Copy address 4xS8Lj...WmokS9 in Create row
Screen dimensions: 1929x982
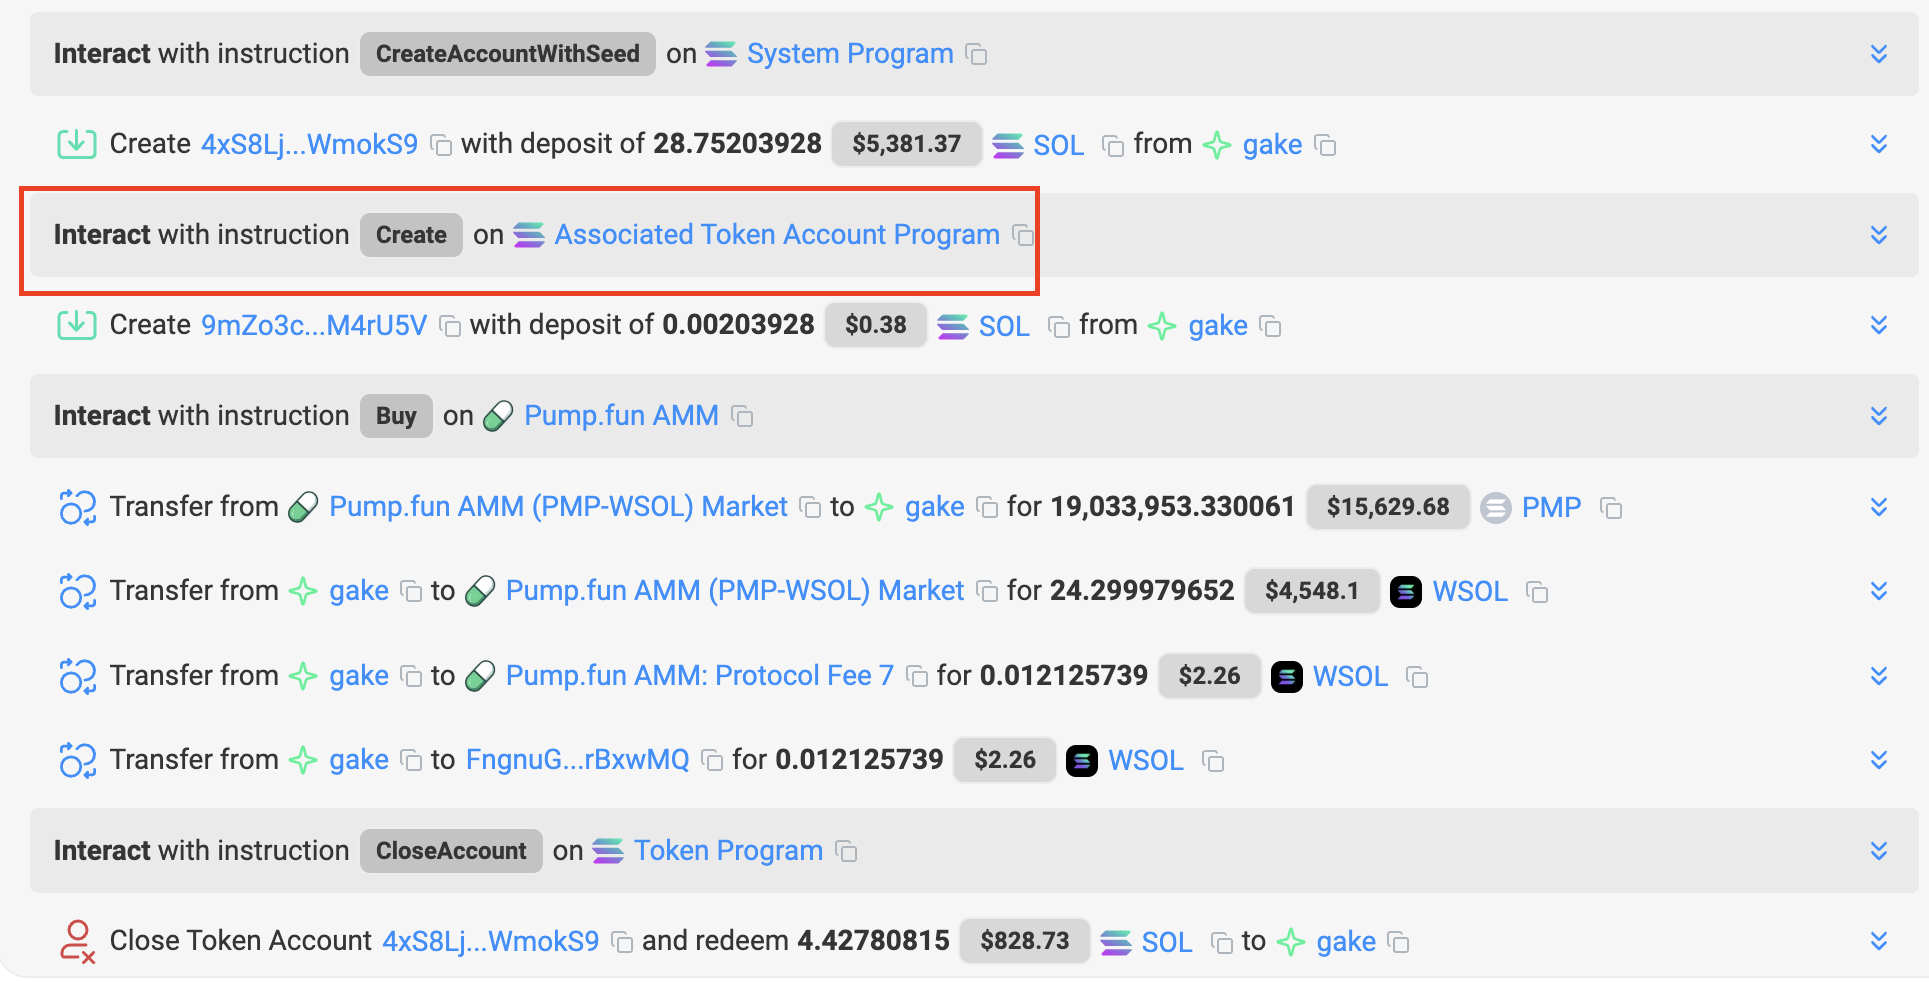click(x=440, y=146)
